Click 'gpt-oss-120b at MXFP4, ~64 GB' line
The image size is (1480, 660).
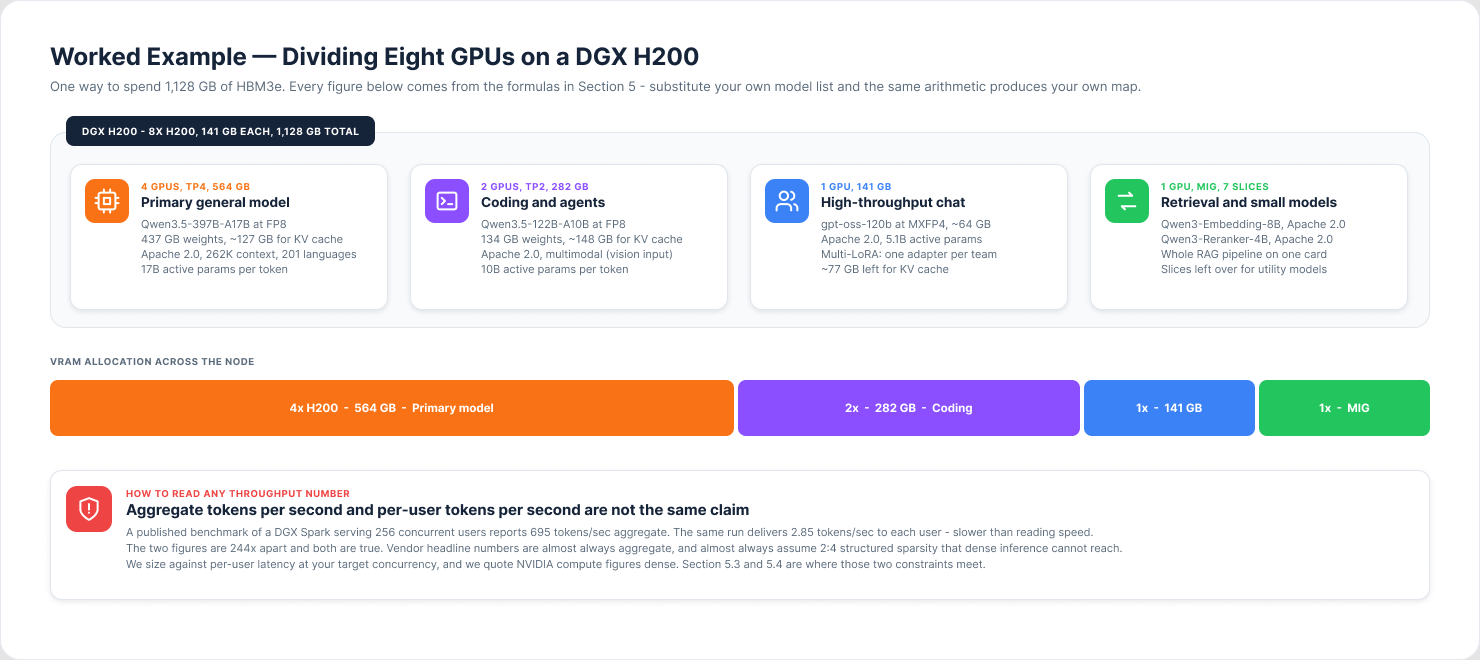pyautogui.click(x=906, y=225)
